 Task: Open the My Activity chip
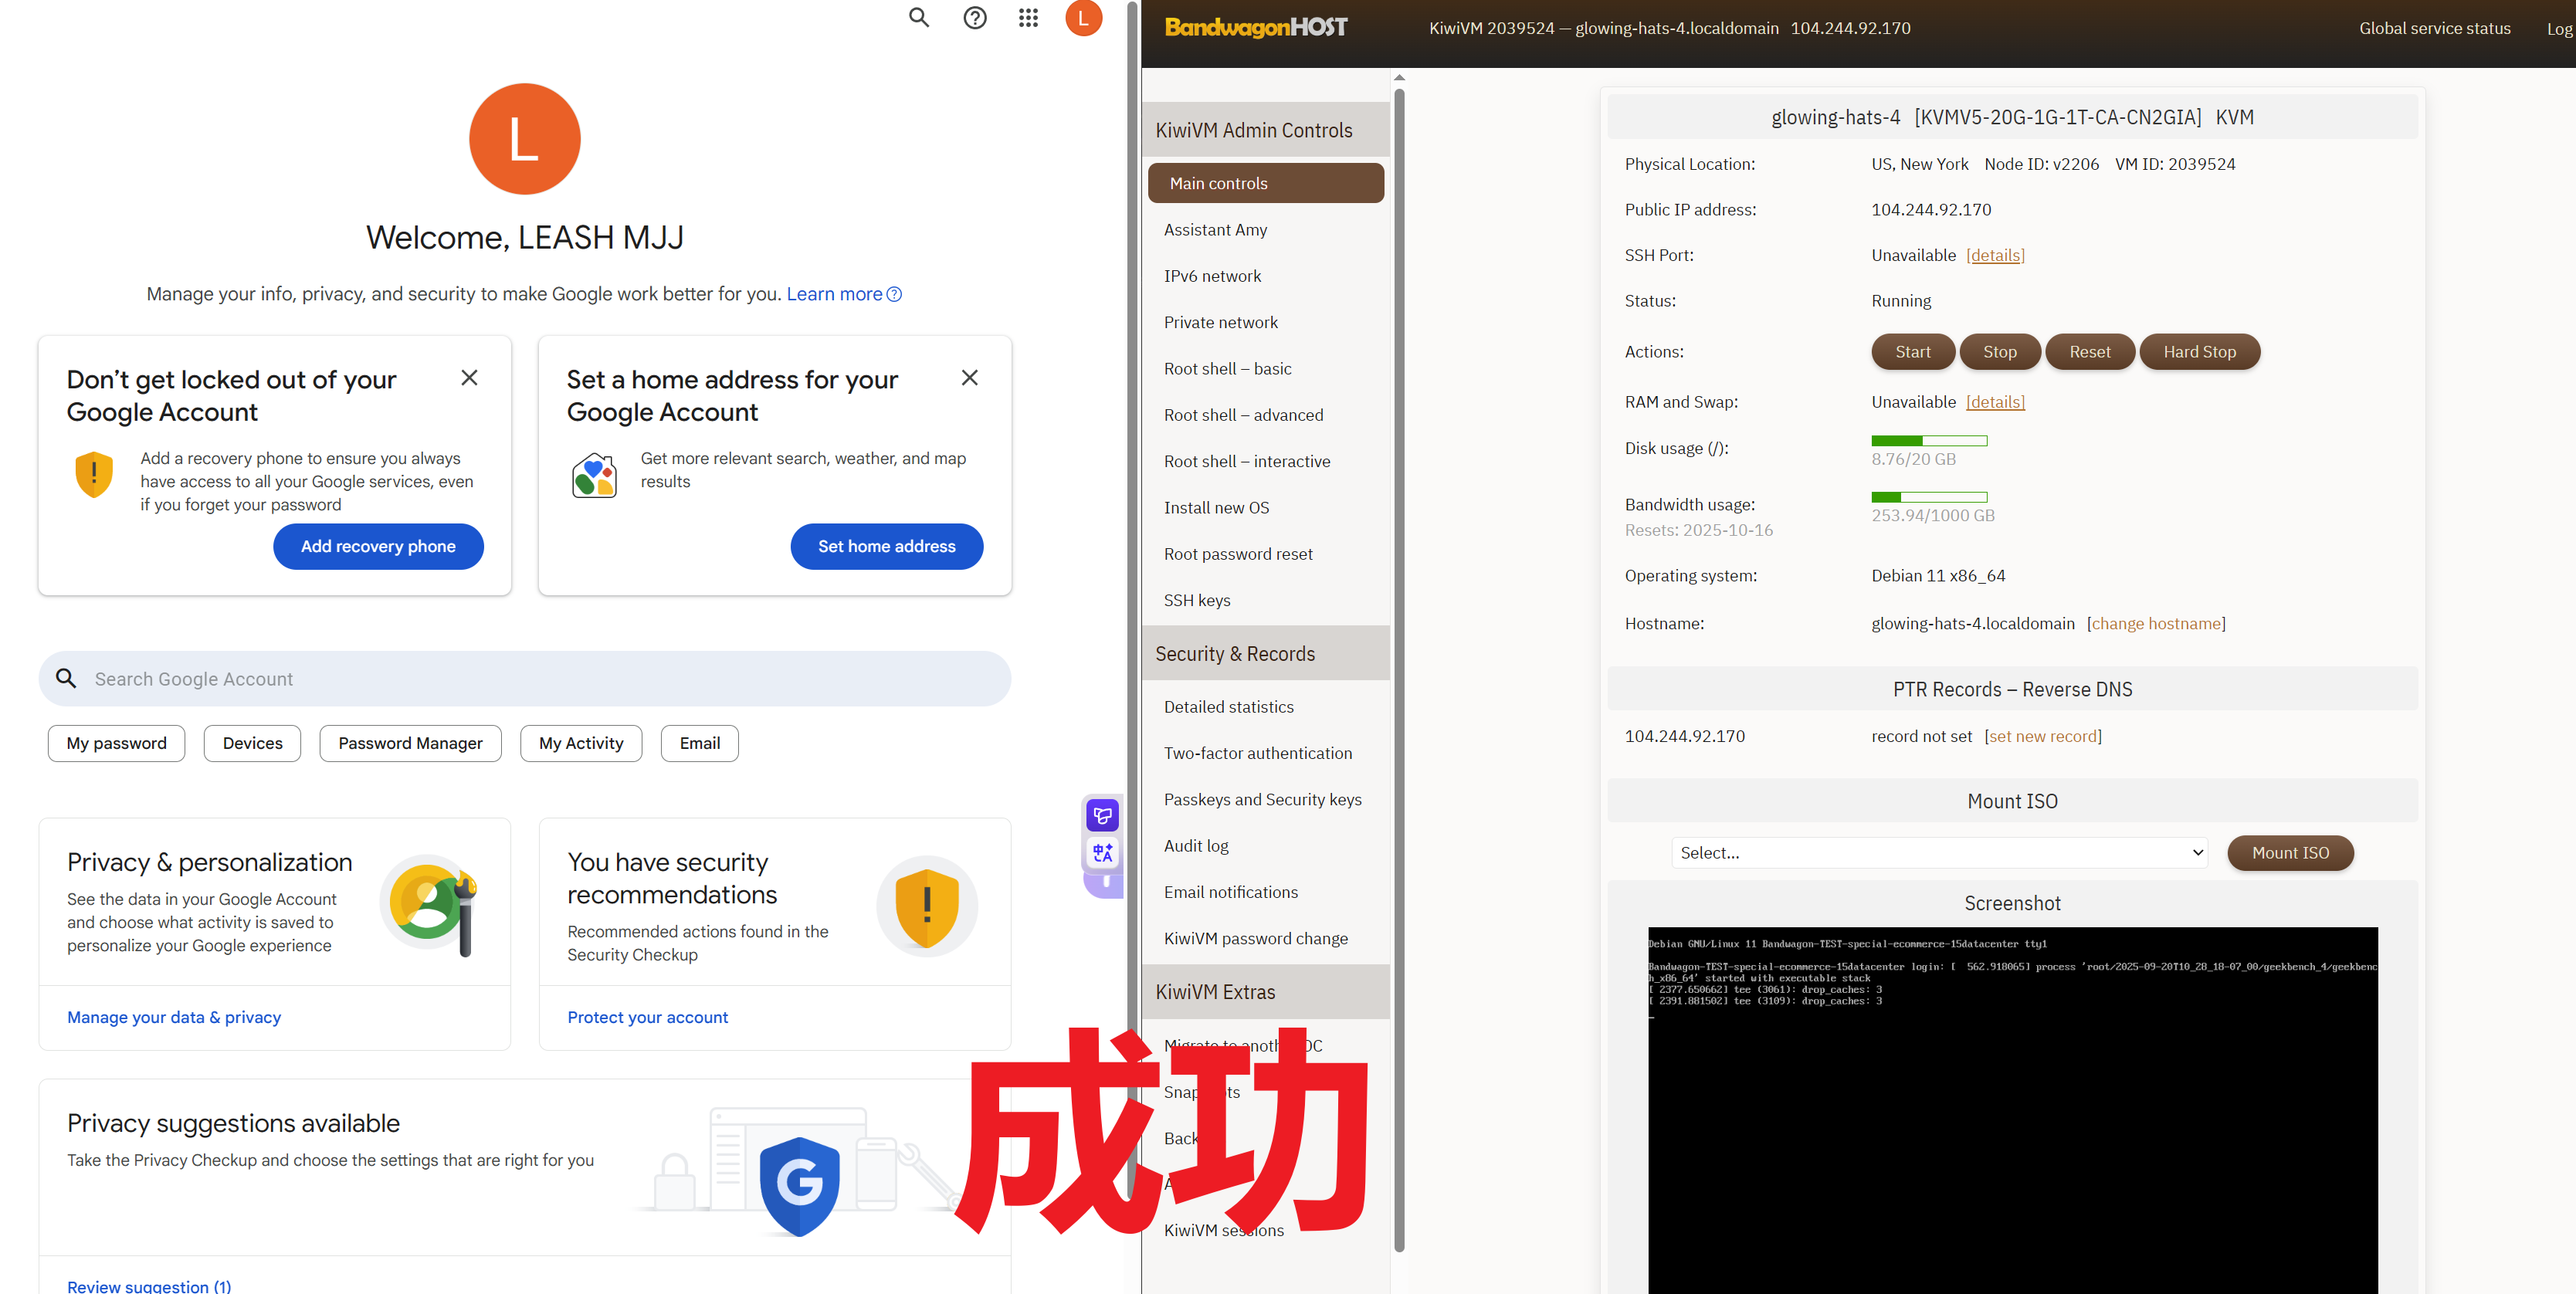point(580,743)
